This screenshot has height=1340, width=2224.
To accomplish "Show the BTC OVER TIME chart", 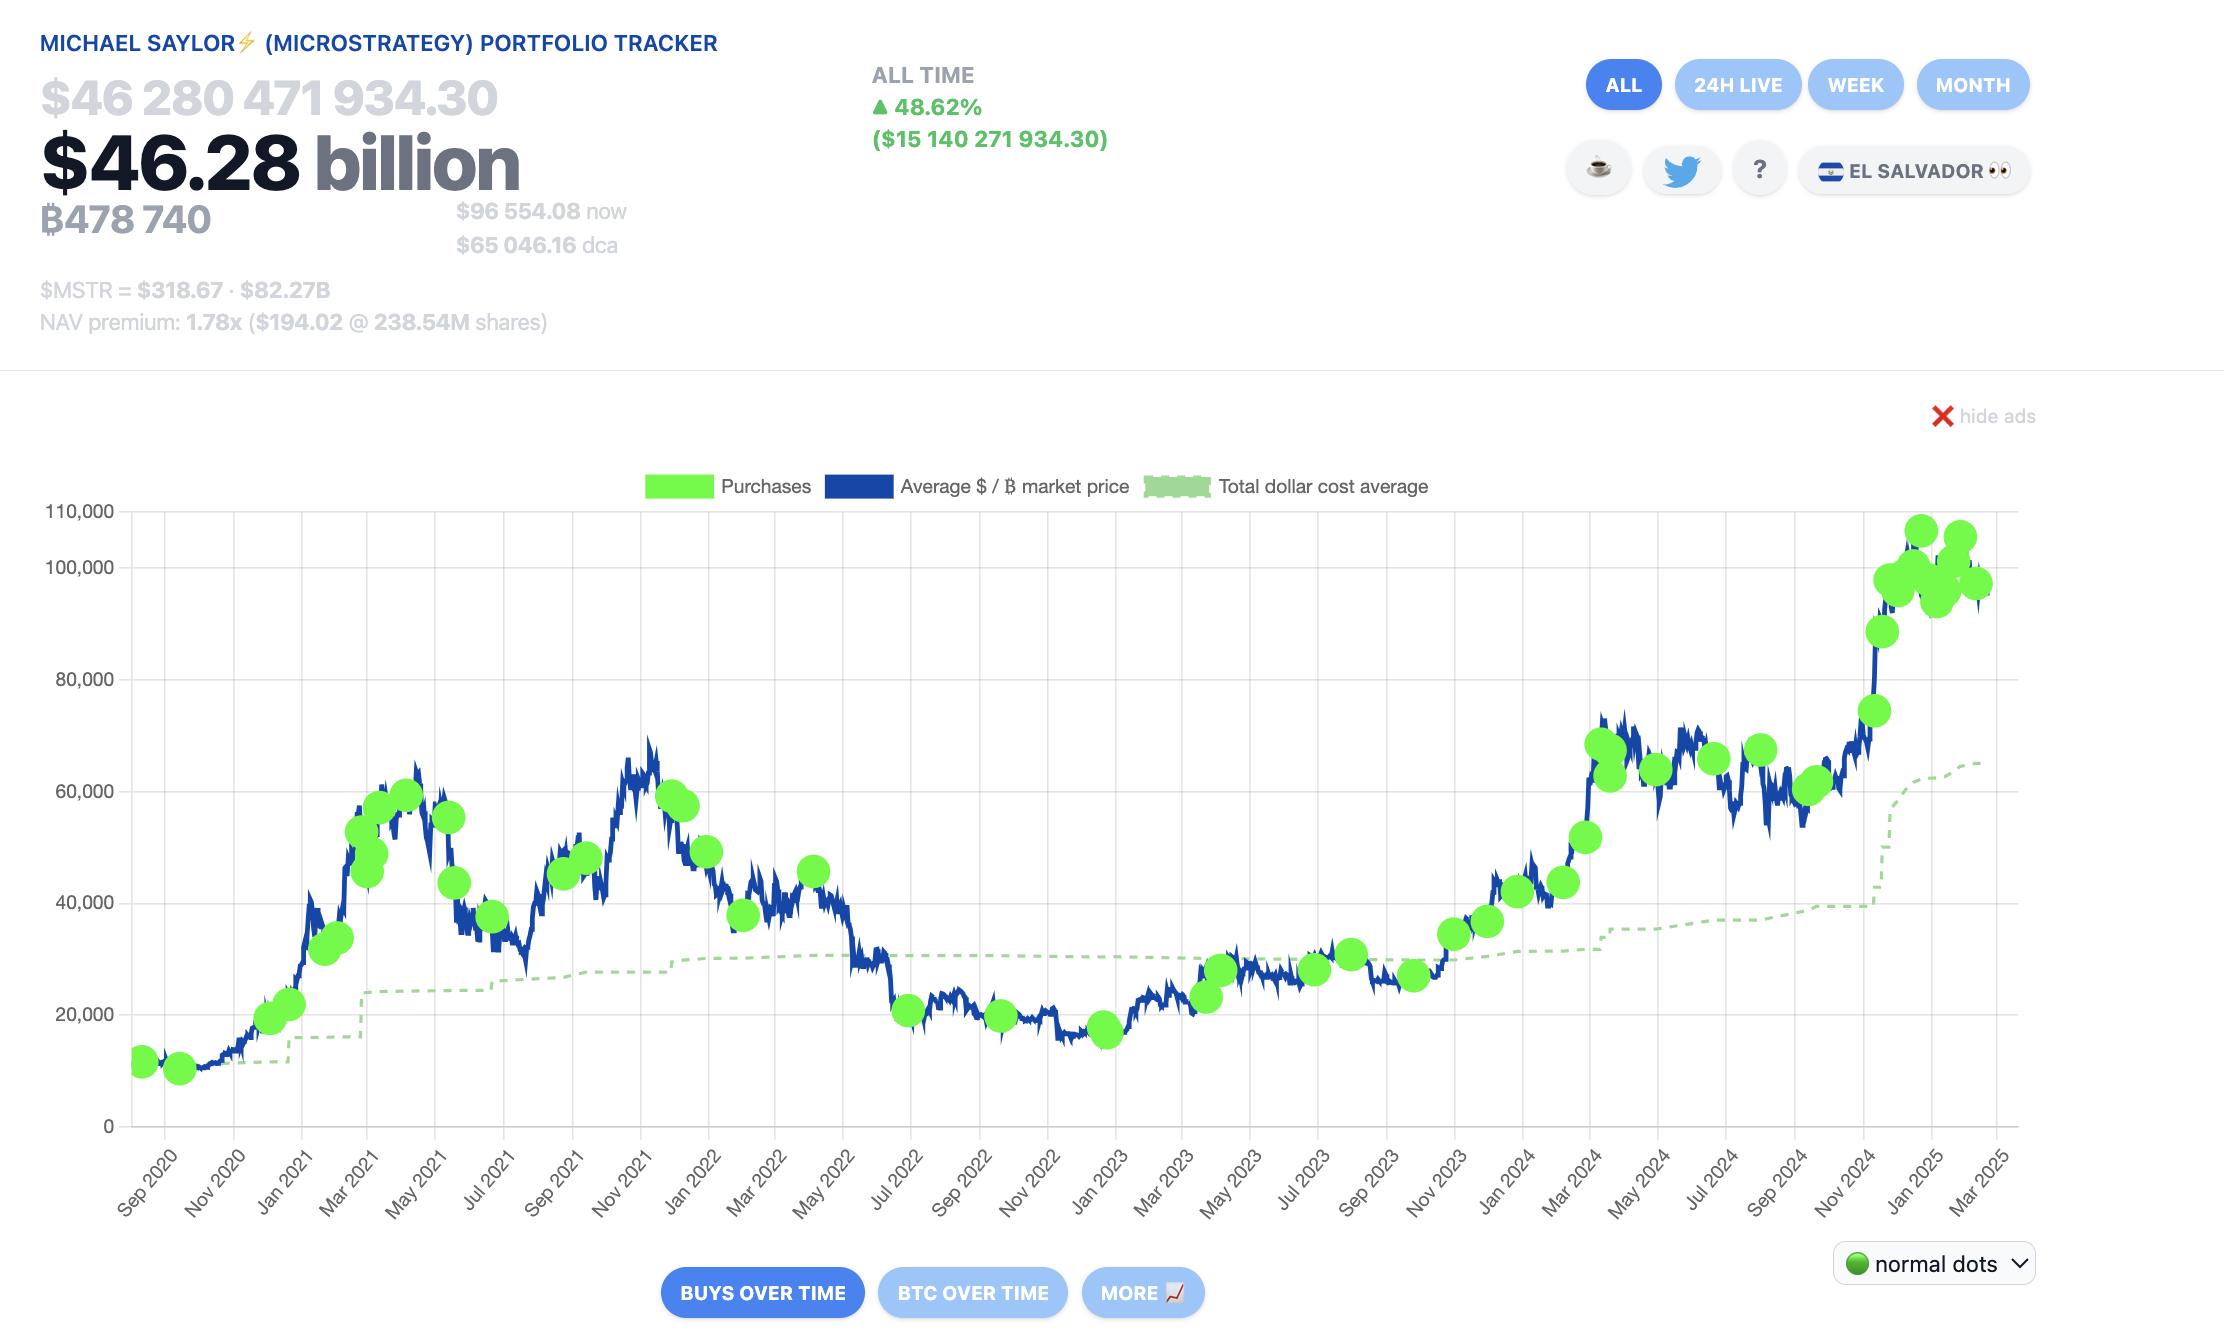I will pyautogui.click(x=972, y=1293).
